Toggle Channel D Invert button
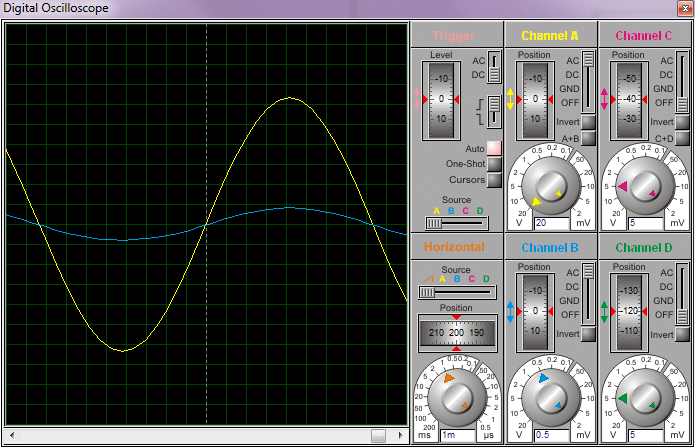This screenshot has height=448, width=695. click(682, 334)
